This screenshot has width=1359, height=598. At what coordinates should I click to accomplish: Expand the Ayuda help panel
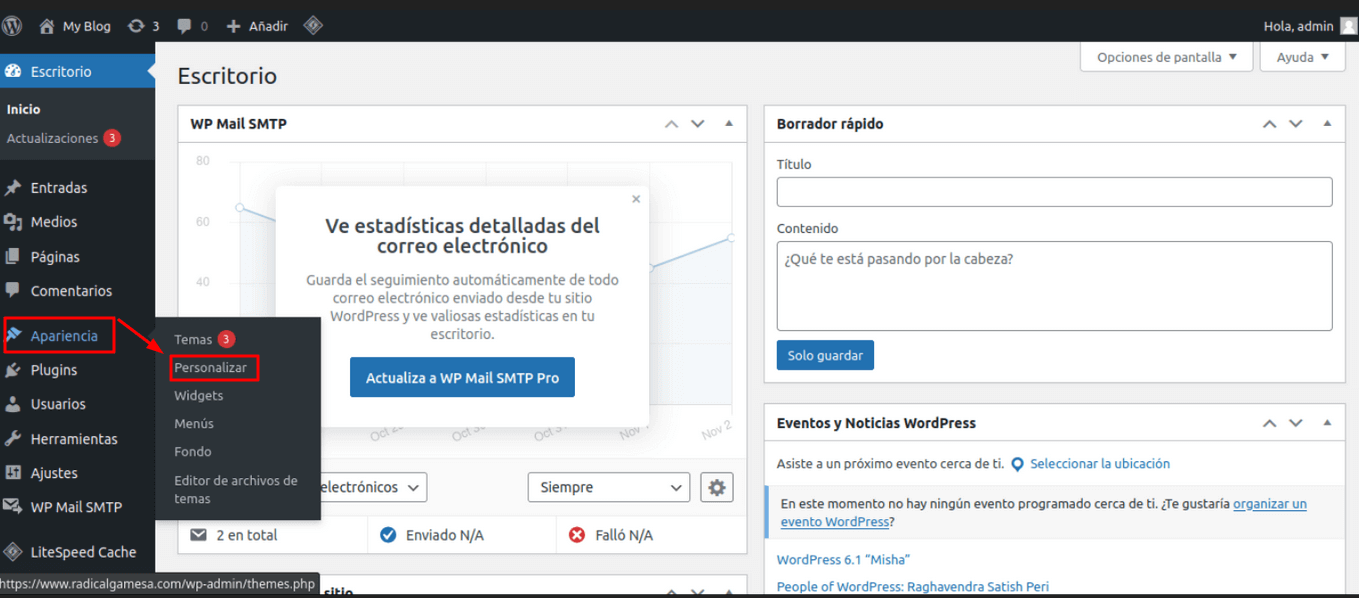(x=1303, y=57)
